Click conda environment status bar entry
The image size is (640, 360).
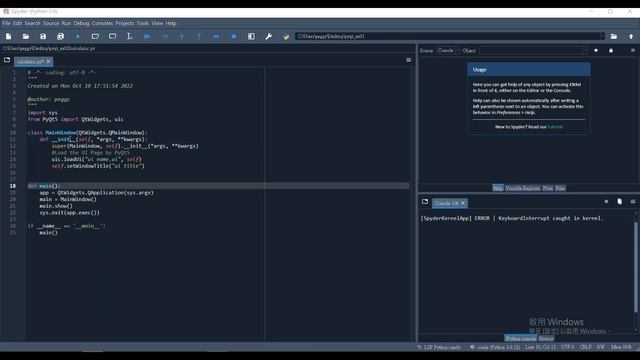pos(495,347)
